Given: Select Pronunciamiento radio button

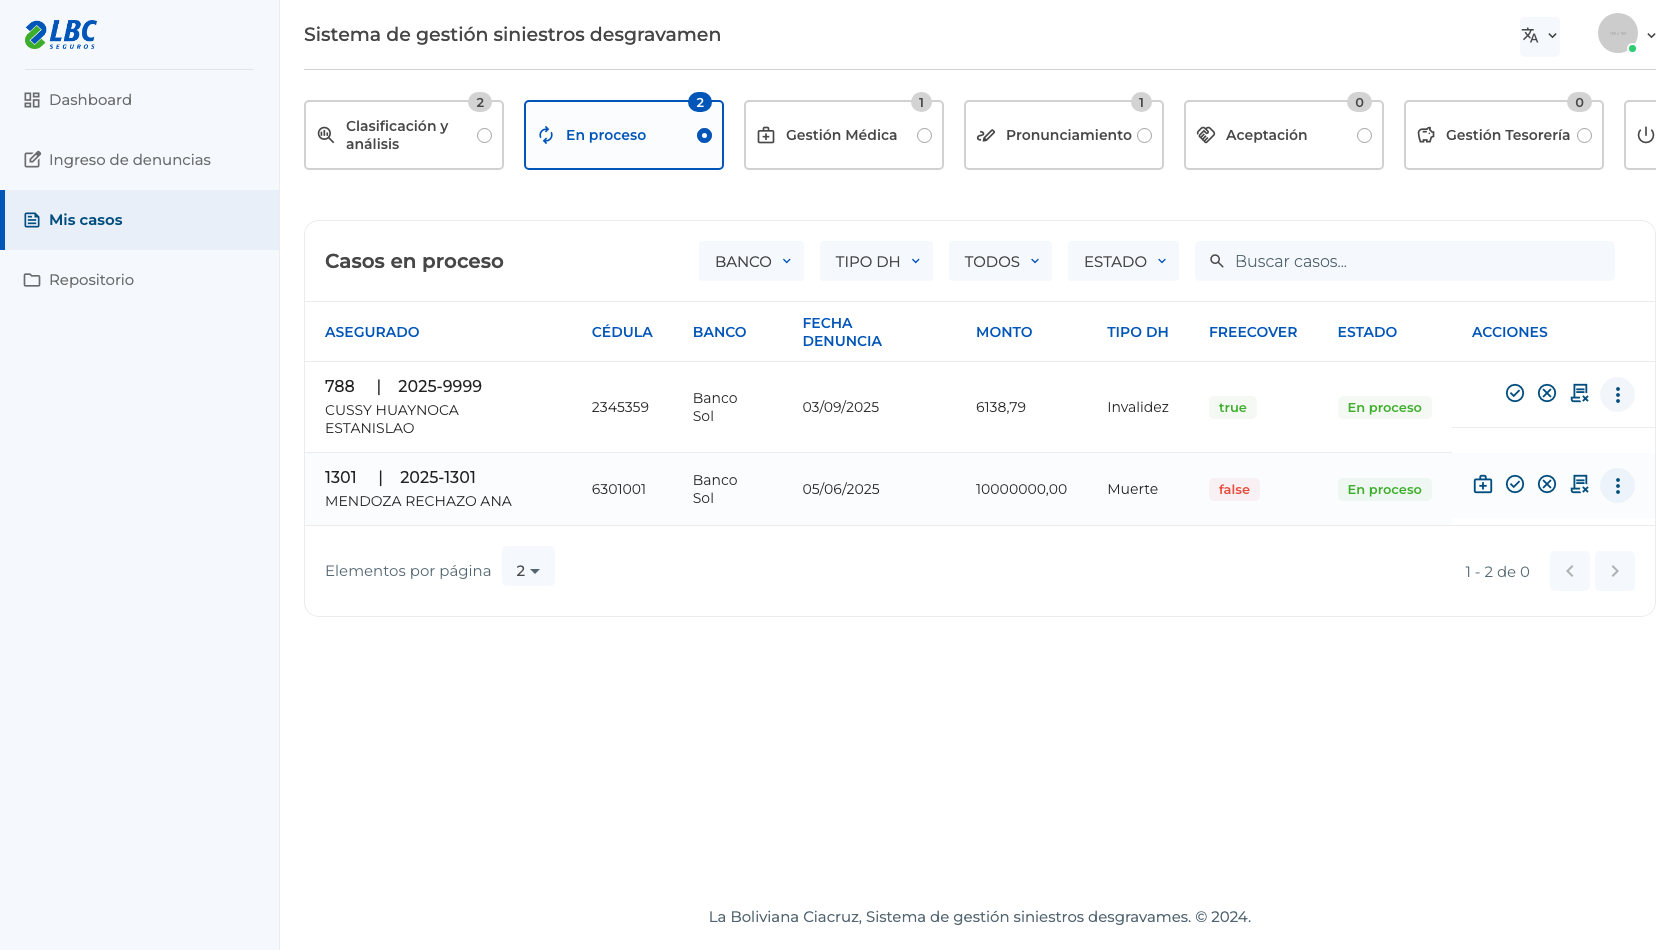Looking at the screenshot, I should [1144, 135].
